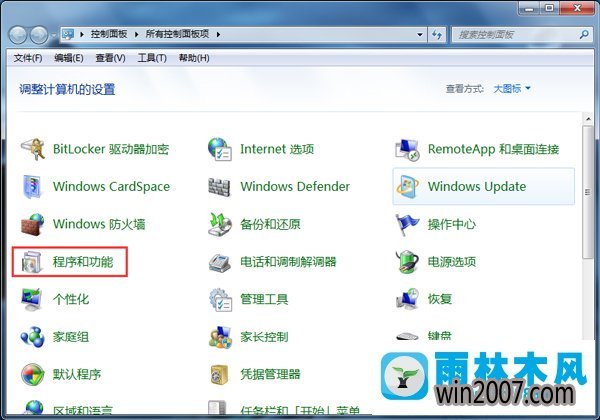
Task: Expand the arrow after 控制面板 breadcrumb
Action: pyautogui.click(x=136, y=34)
